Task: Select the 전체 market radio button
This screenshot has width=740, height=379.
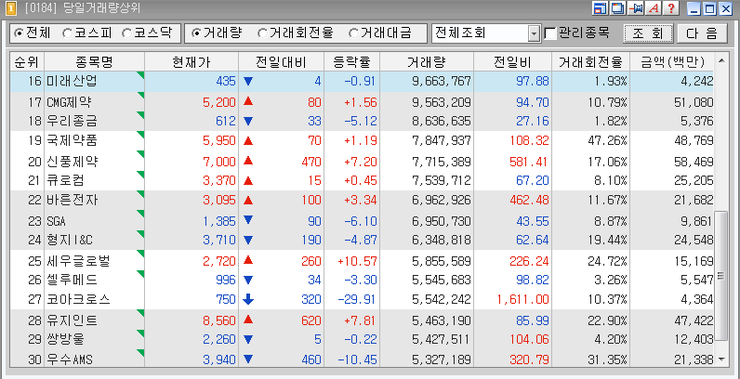Action: pos(19,33)
